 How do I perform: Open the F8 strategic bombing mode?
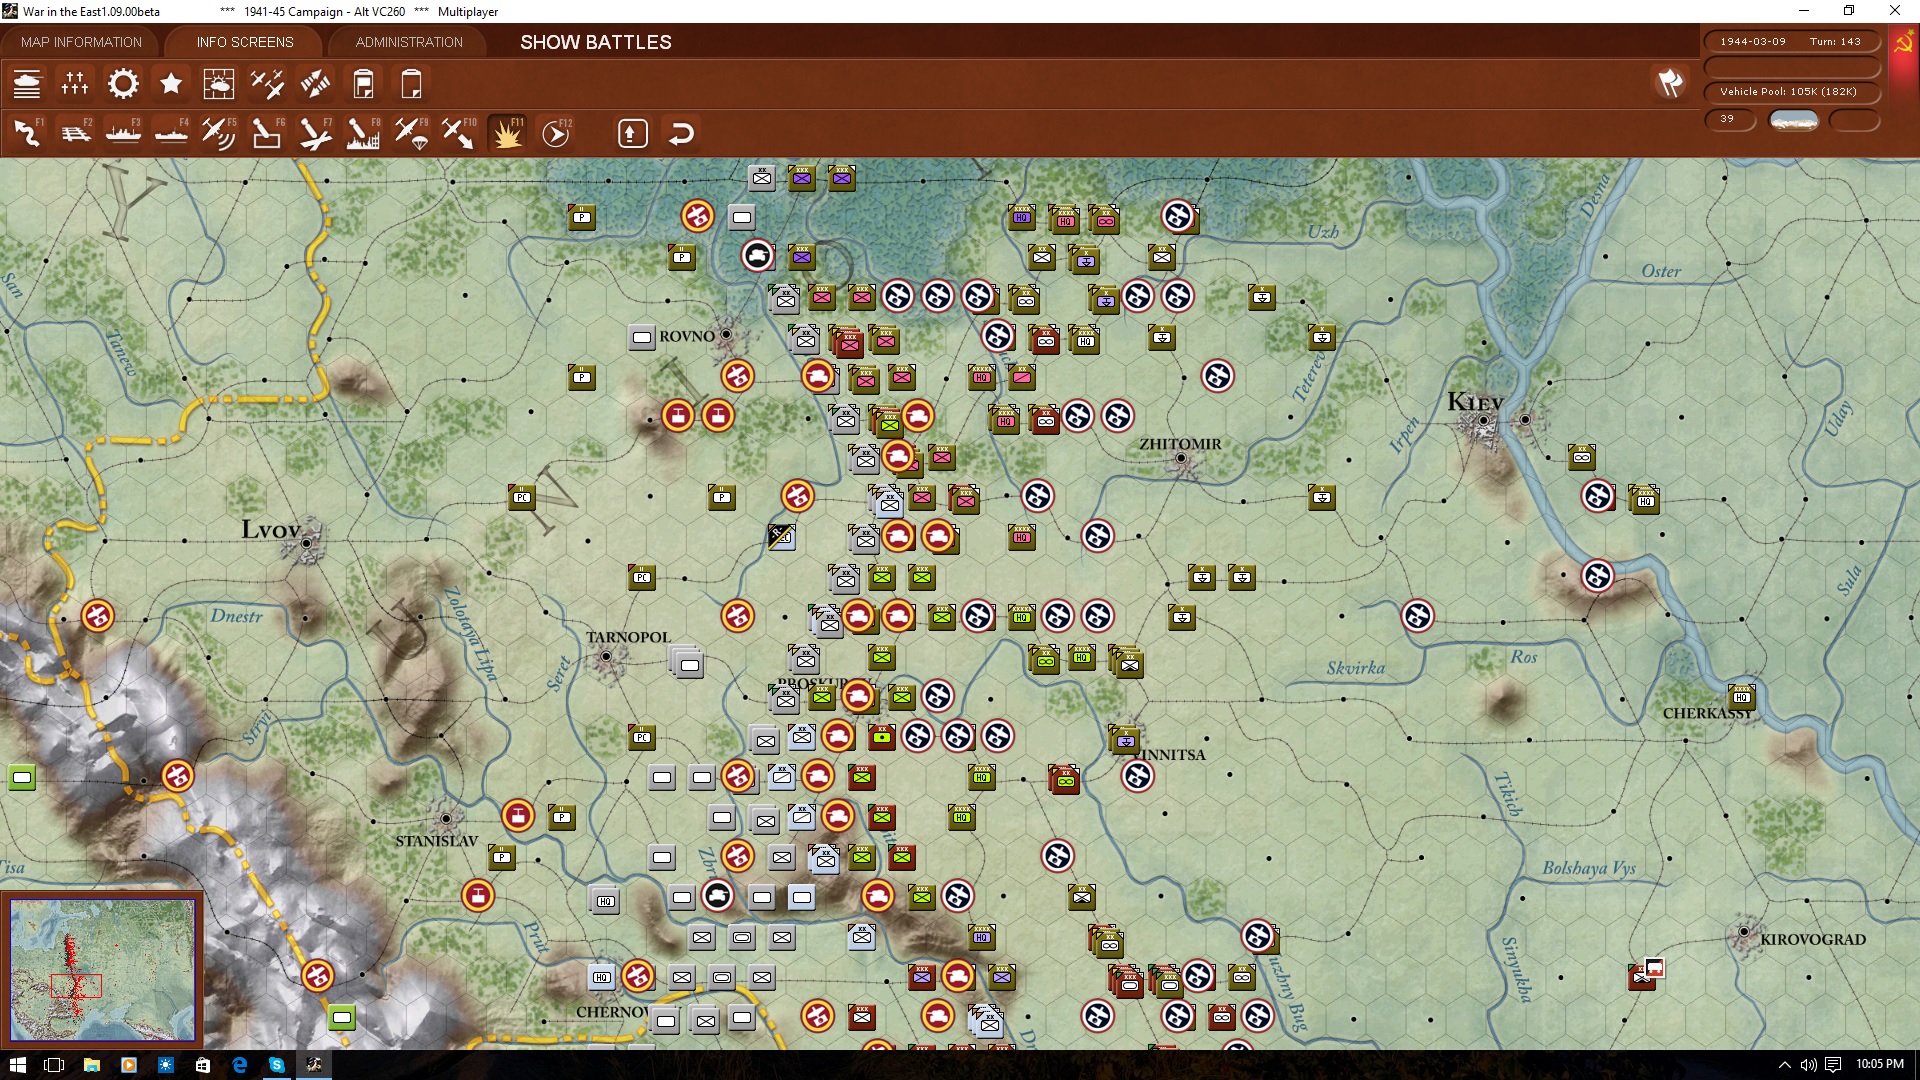363,132
